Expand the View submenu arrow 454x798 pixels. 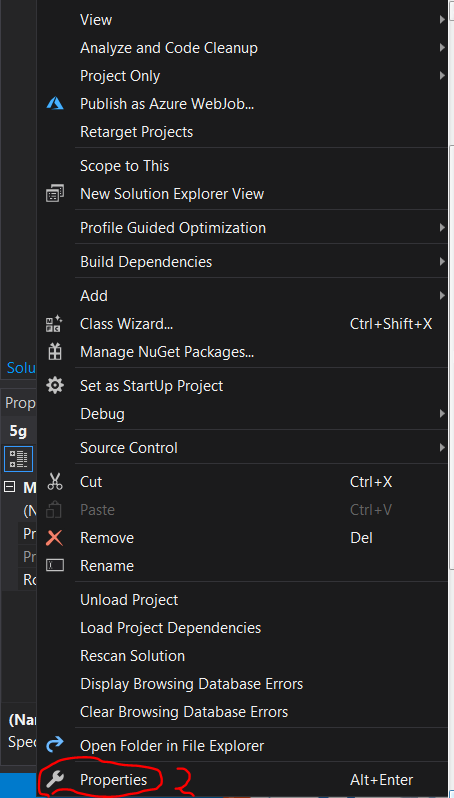click(442, 19)
